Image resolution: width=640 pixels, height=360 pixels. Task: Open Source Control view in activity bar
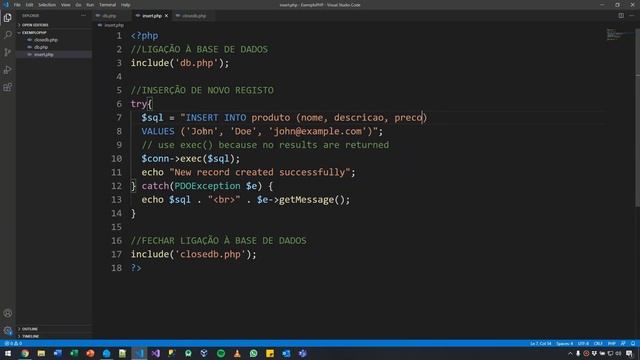(7, 52)
